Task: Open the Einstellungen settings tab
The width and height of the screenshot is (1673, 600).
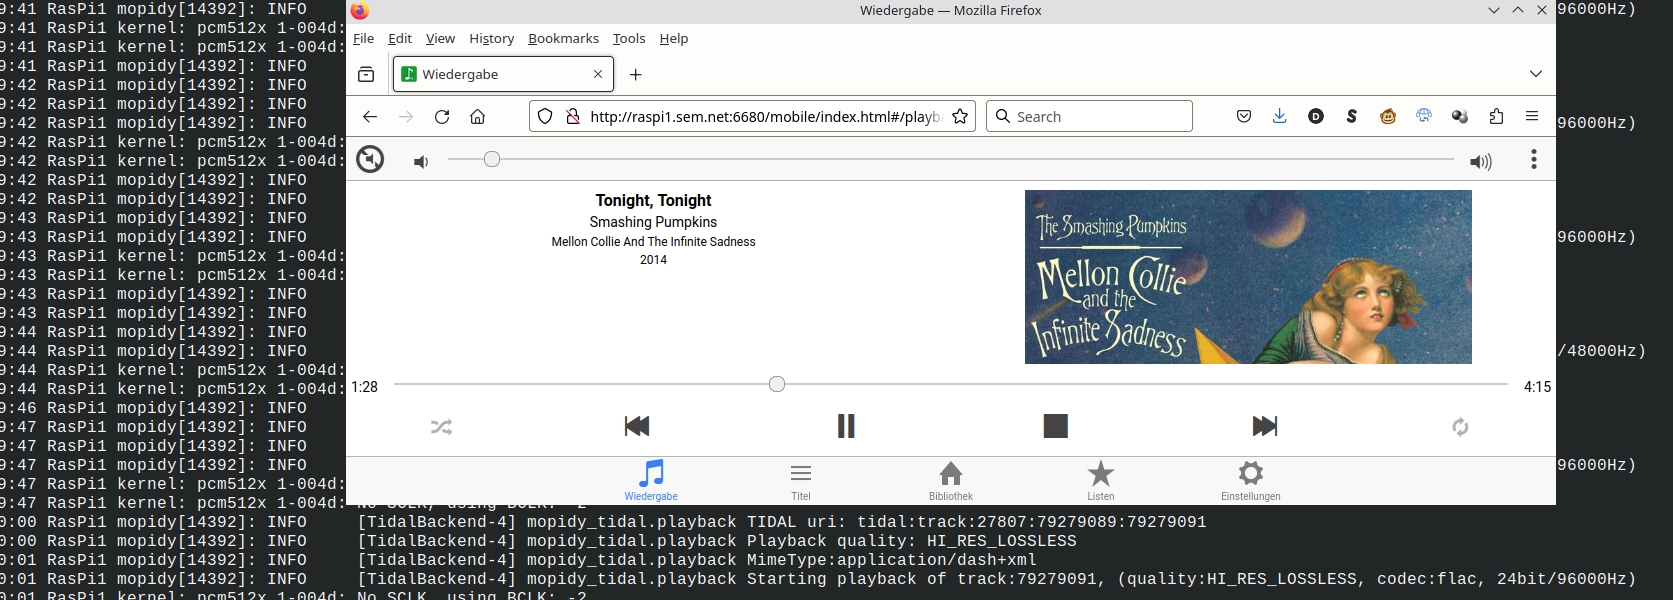Action: pyautogui.click(x=1250, y=480)
